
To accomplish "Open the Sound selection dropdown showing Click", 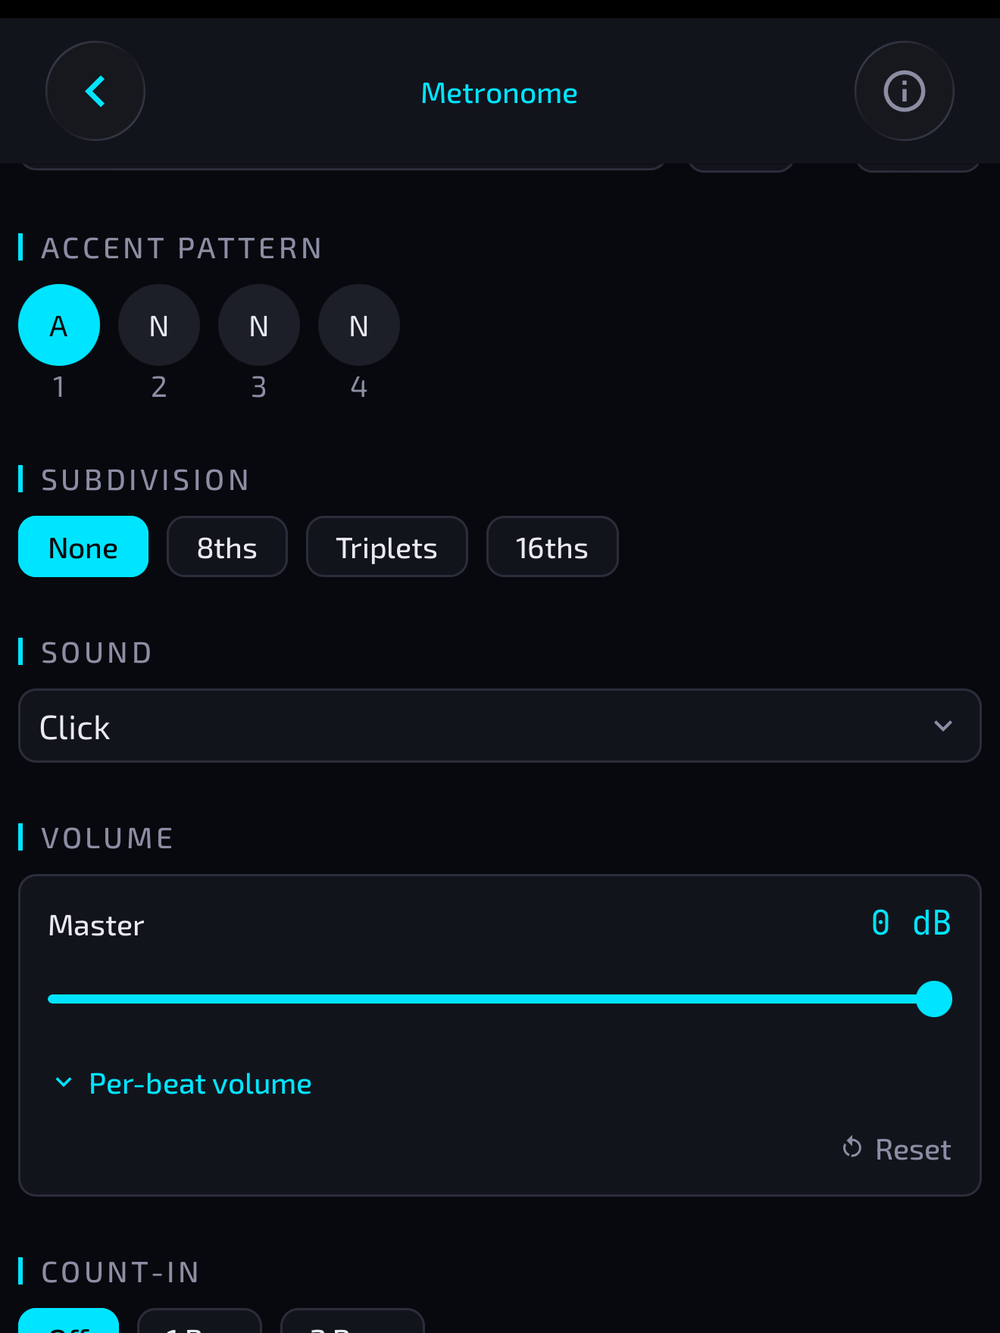I will coord(500,726).
